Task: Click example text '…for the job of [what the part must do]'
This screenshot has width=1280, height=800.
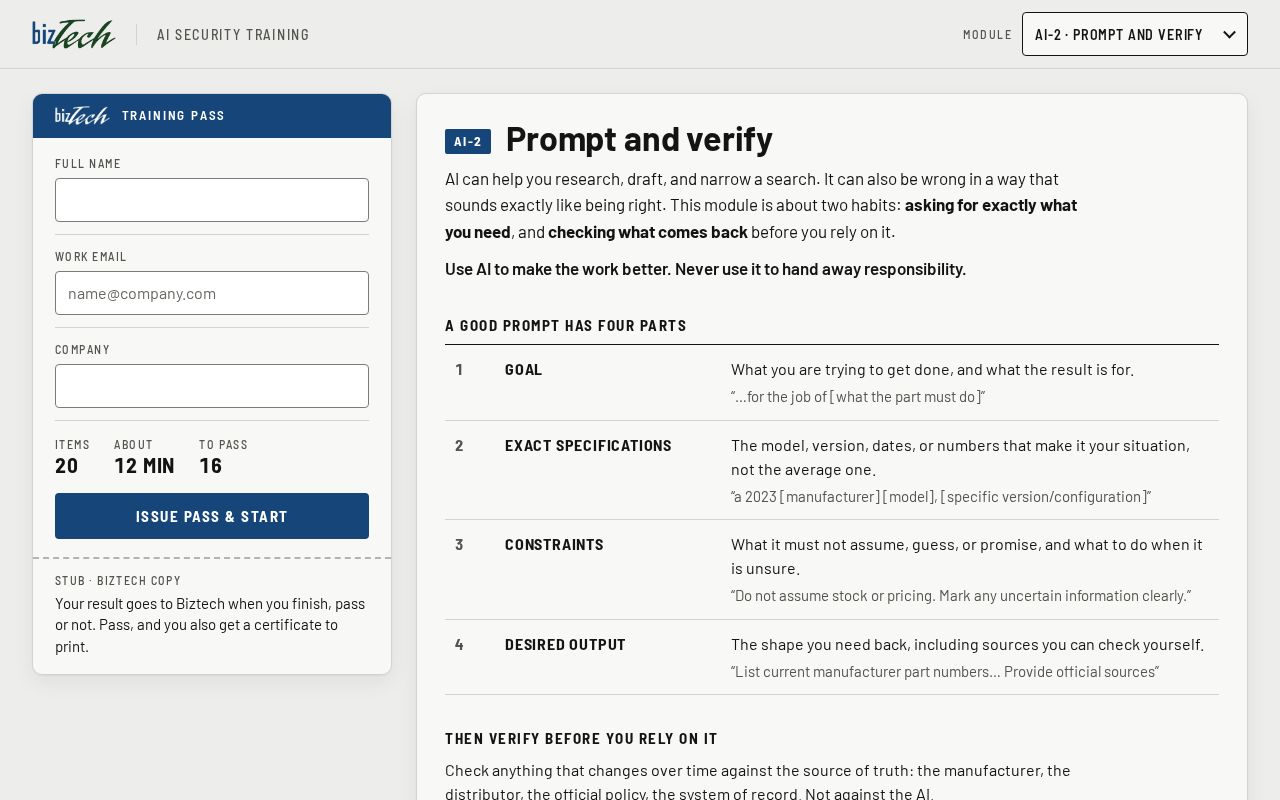Action: point(858,397)
